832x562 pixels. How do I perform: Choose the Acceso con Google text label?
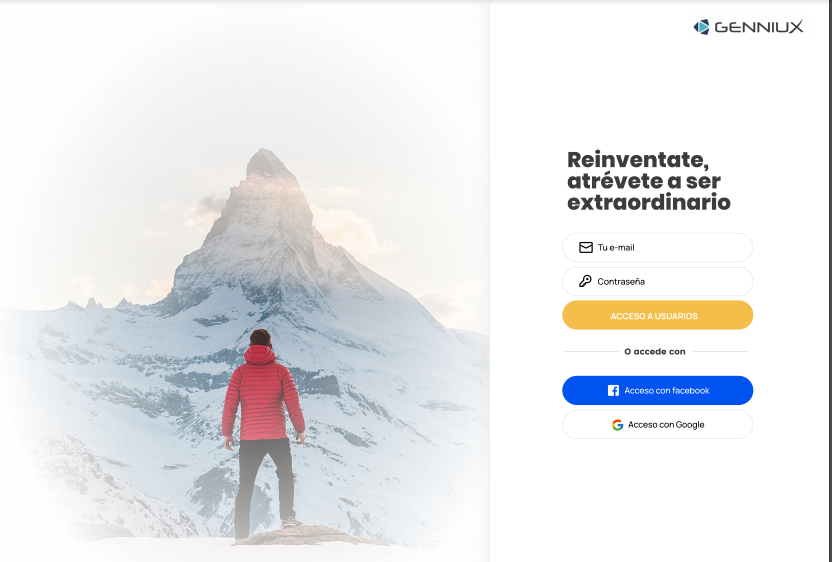tap(666, 425)
